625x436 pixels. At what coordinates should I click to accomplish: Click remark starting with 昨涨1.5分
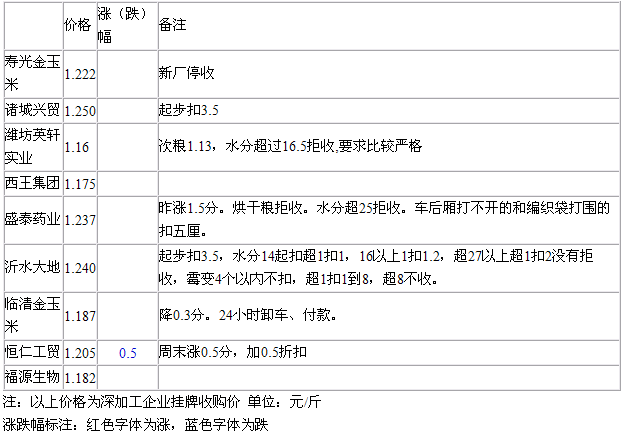coord(384,219)
